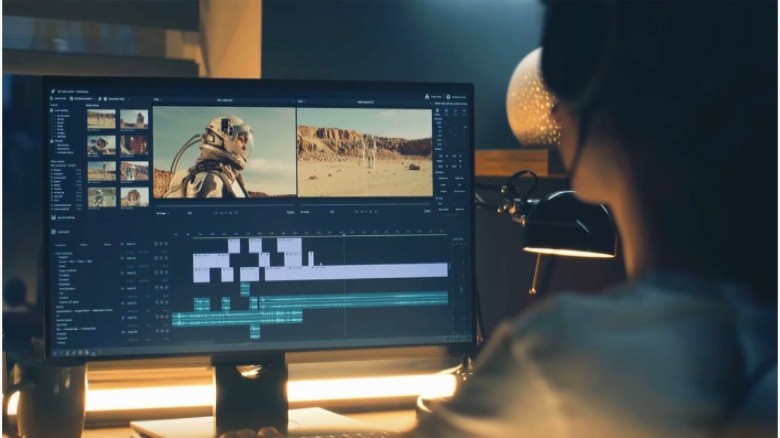Toggle first icon on top video track header
This screenshot has height=438, width=780.
point(156,244)
